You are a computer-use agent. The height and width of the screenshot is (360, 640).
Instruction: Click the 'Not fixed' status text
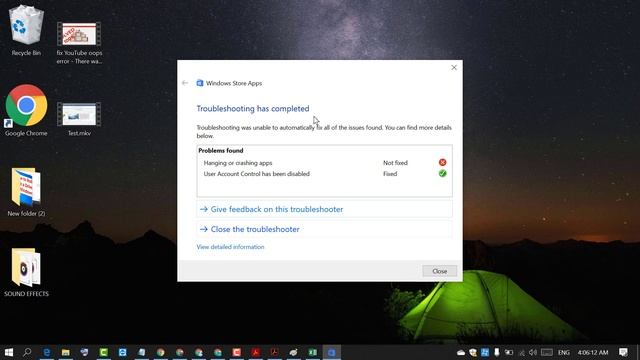(395, 162)
